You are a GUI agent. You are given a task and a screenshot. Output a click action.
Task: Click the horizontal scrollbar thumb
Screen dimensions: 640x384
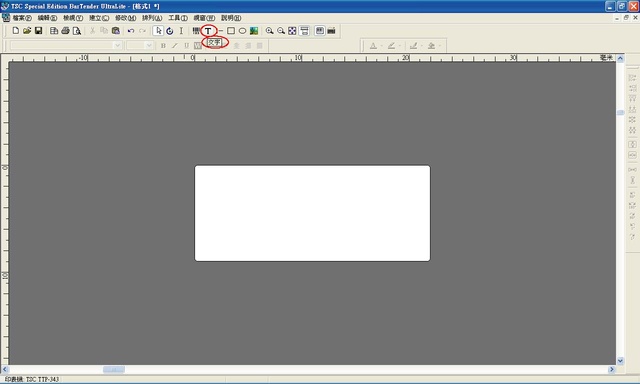114,369
